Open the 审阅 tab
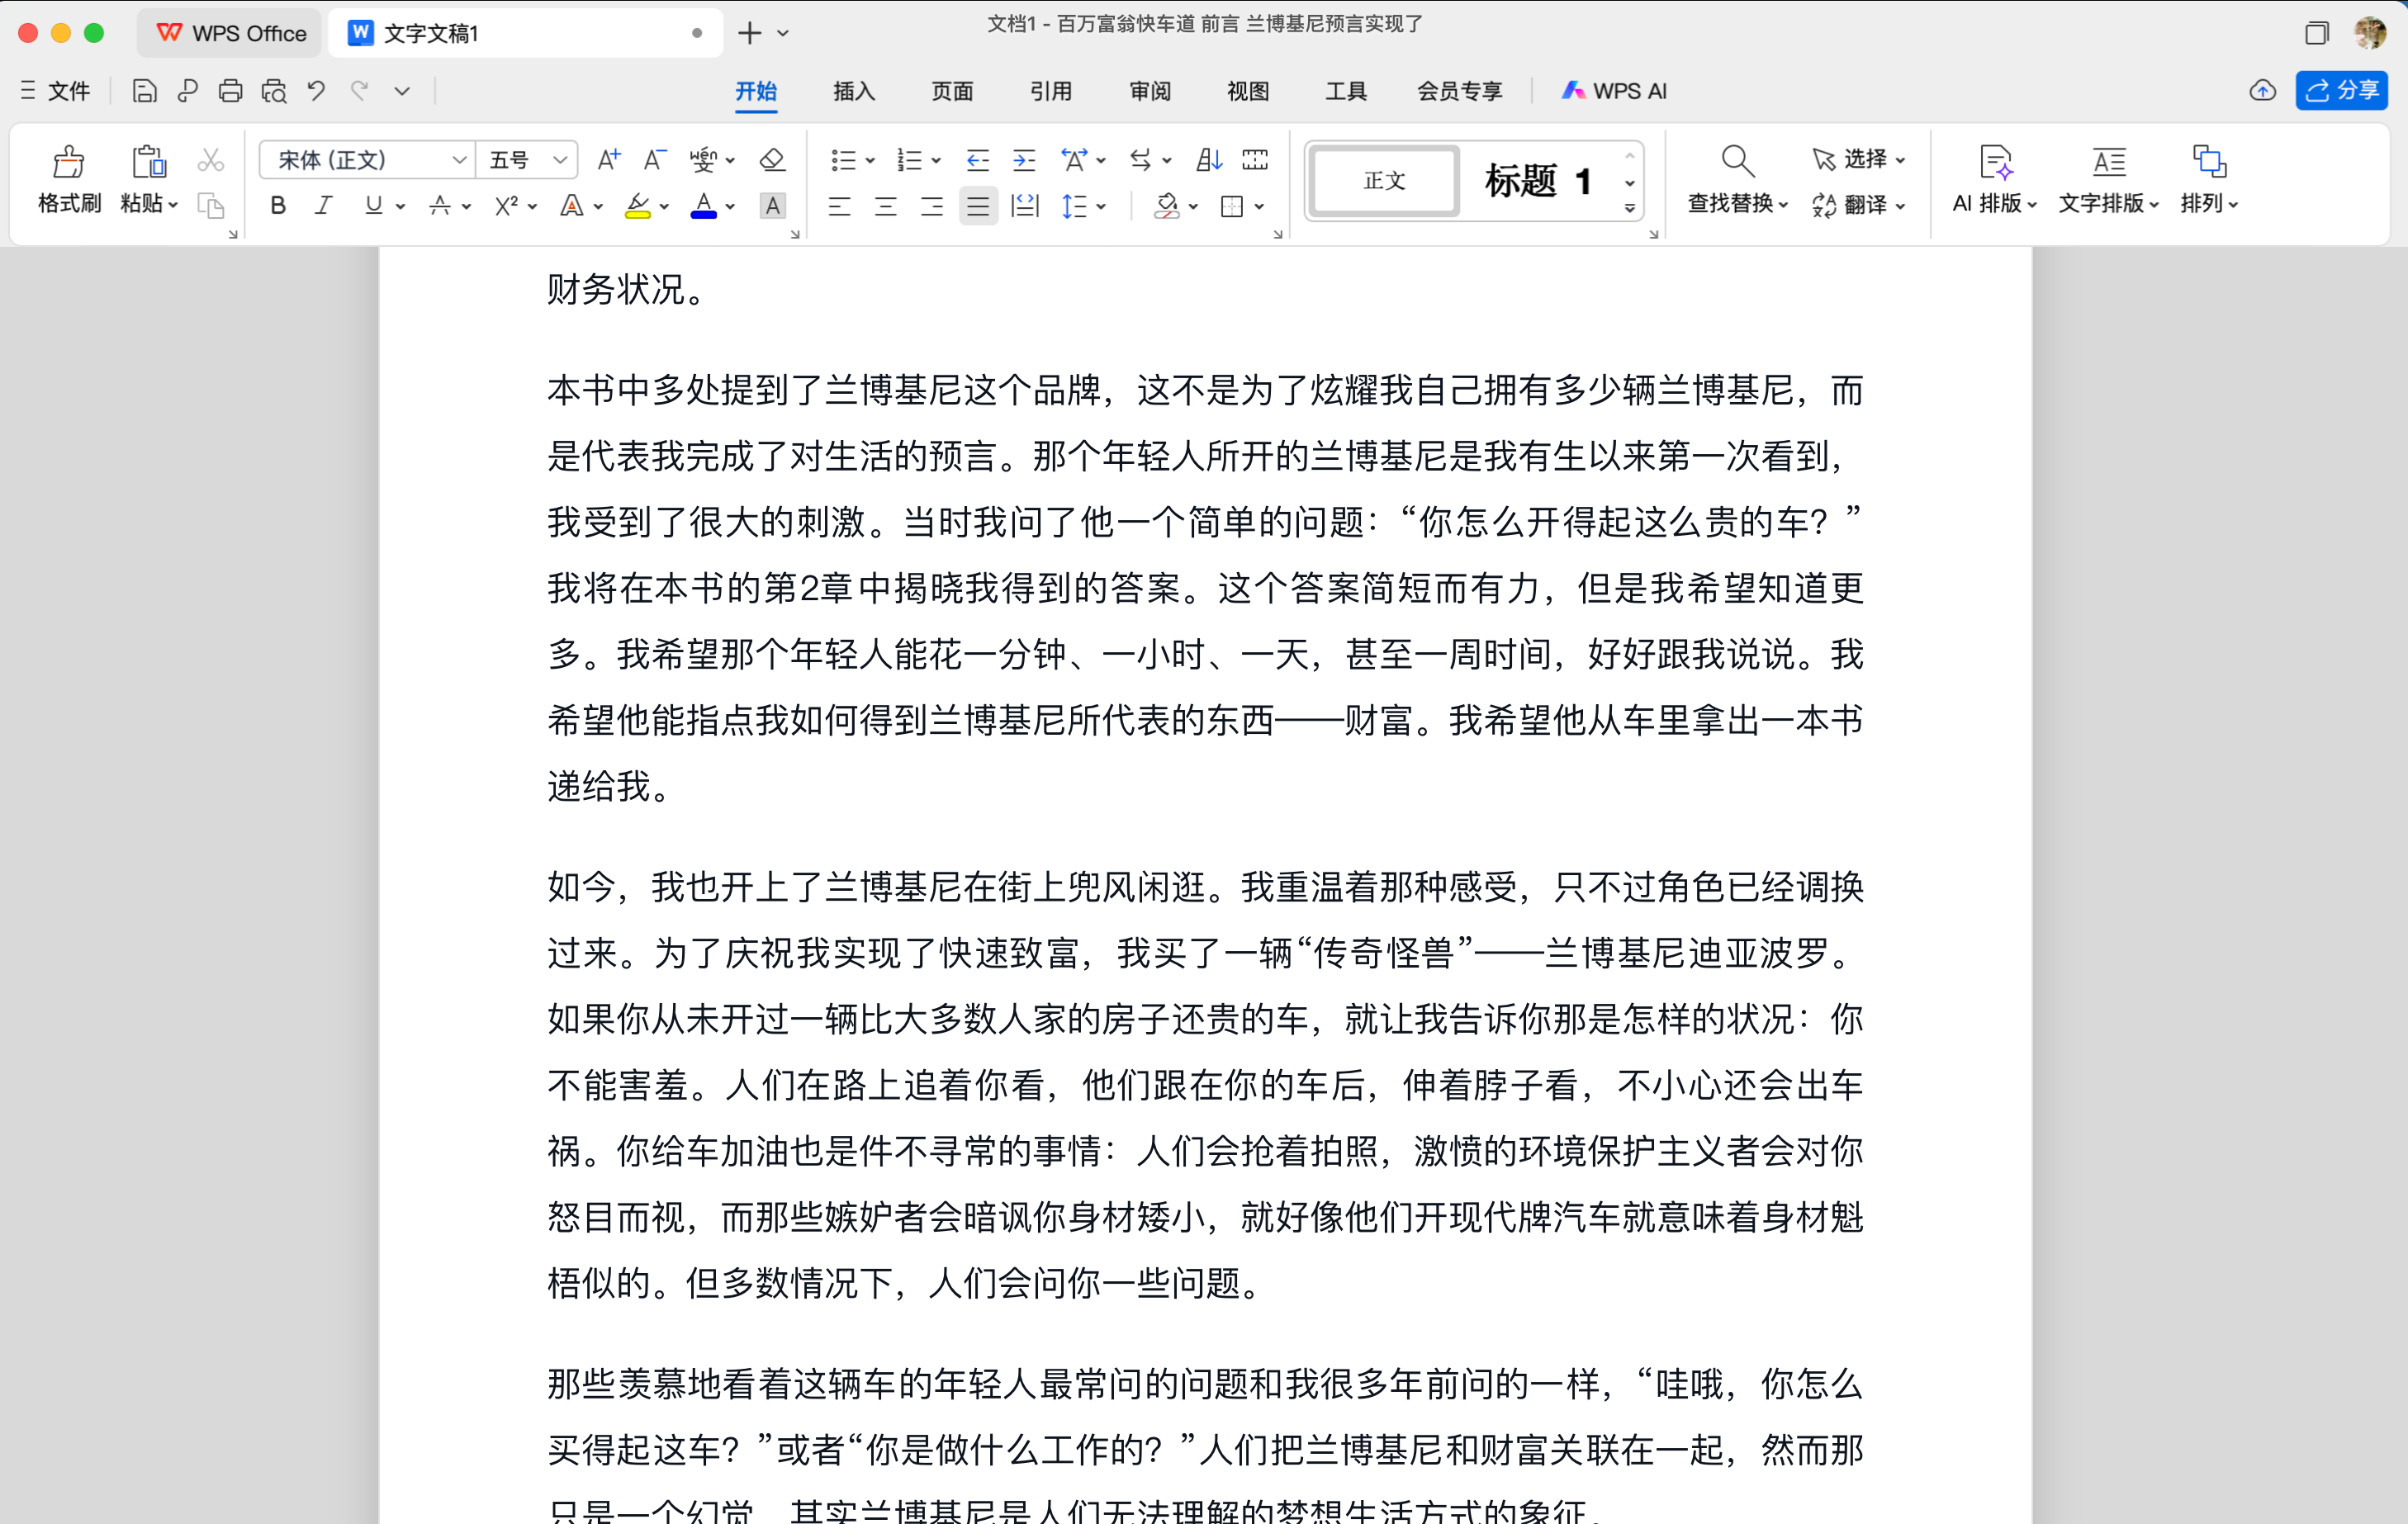Image resolution: width=2408 pixels, height=1524 pixels. click(x=1150, y=91)
